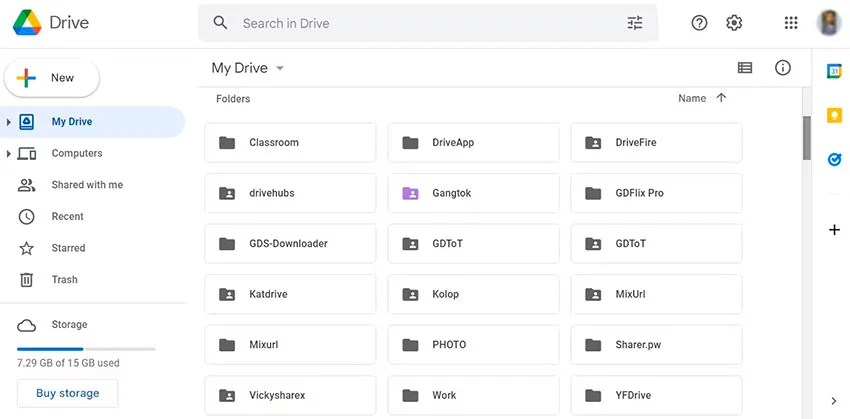Click the Starred star icon
The height and width of the screenshot is (419, 850).
point(27,248)
